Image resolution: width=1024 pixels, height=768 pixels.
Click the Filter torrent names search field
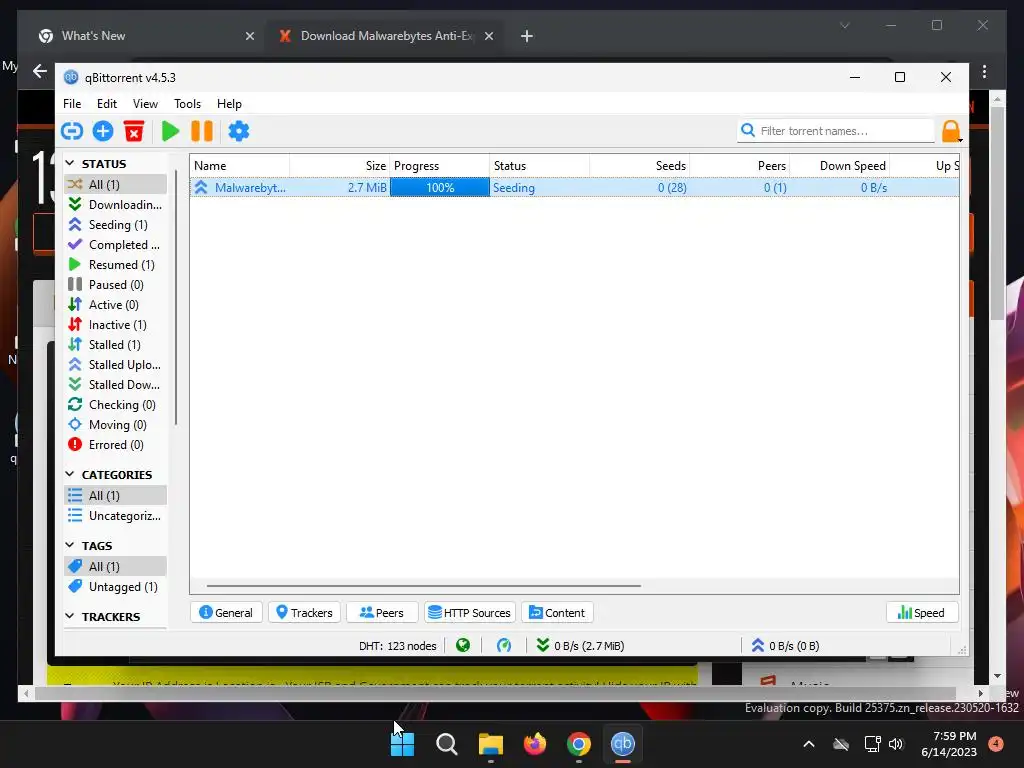click(x=836, y=131)
